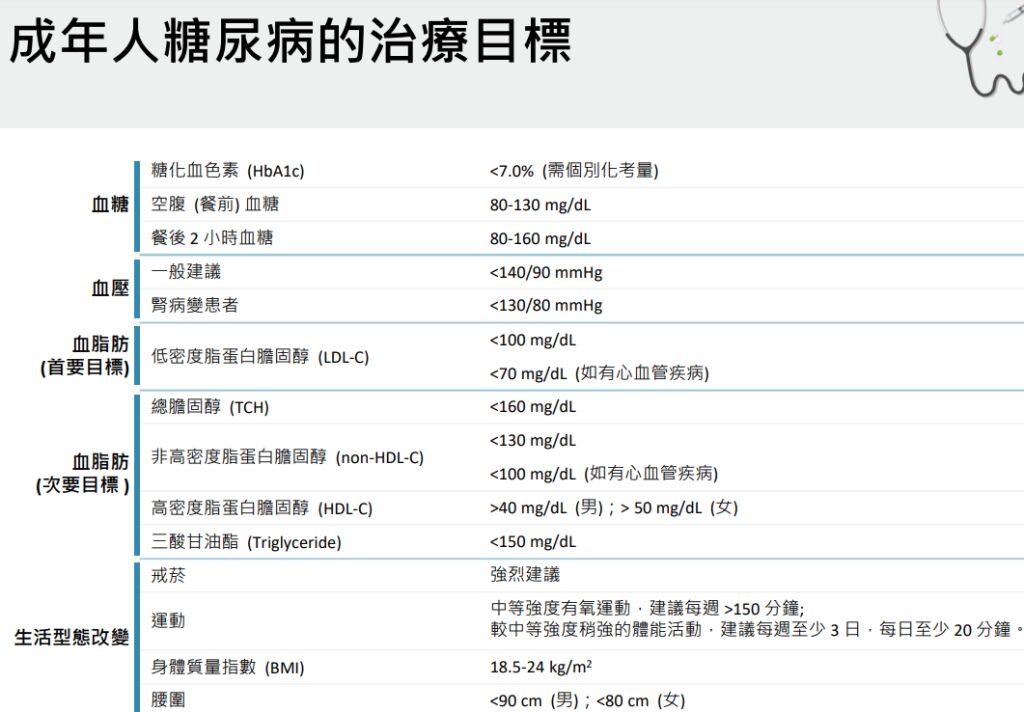Click the 血壓 category heading

point(110,289)
